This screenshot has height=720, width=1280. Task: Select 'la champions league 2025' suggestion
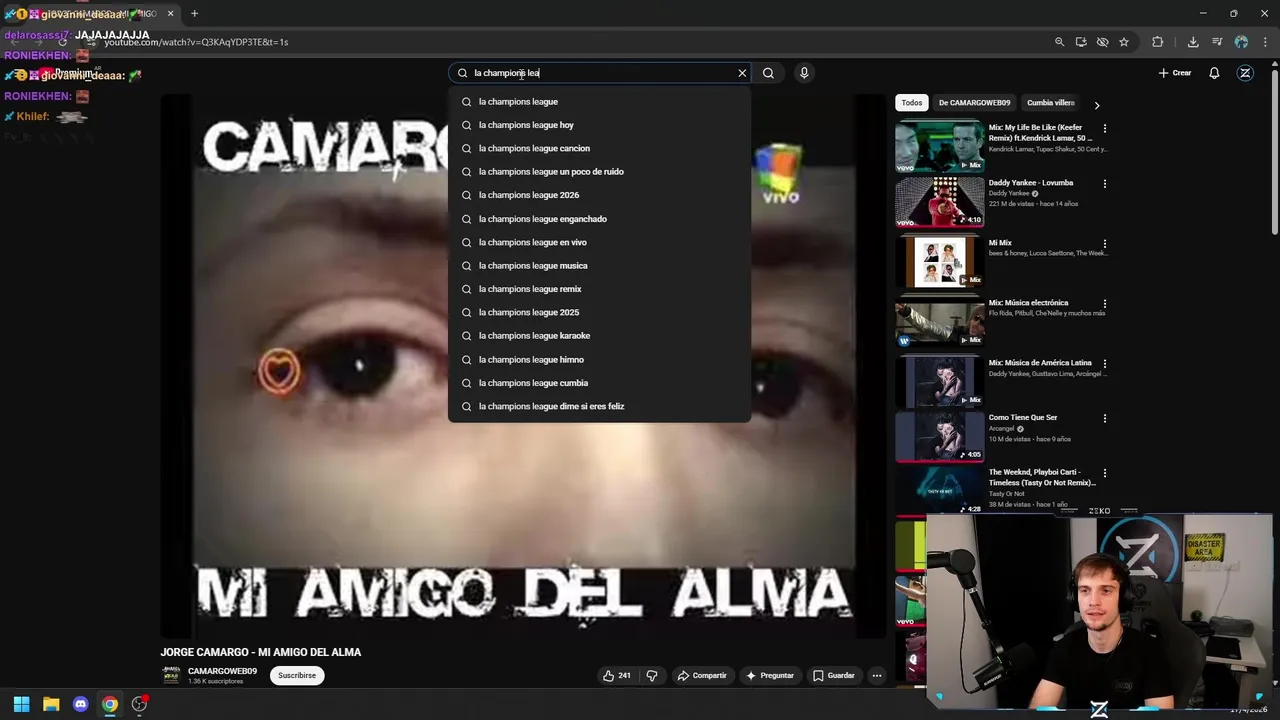[x=599, y=312]
